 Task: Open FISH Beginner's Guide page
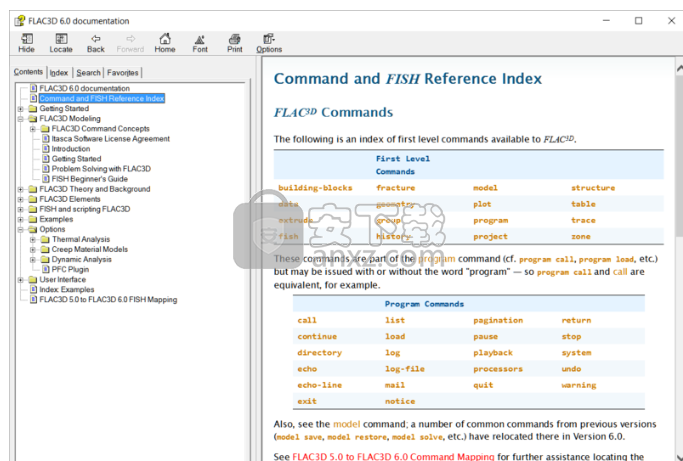pos(89,179)
